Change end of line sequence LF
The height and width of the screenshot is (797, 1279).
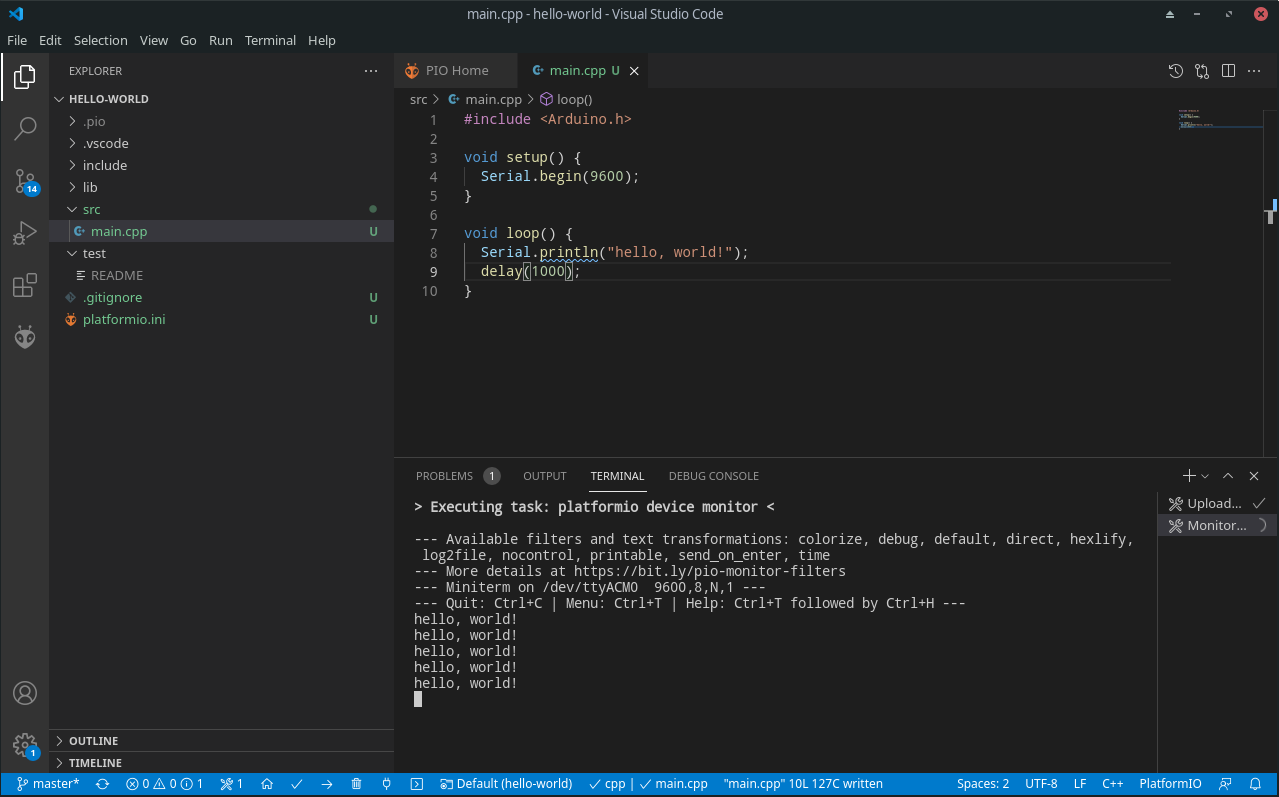[1080, 784]
